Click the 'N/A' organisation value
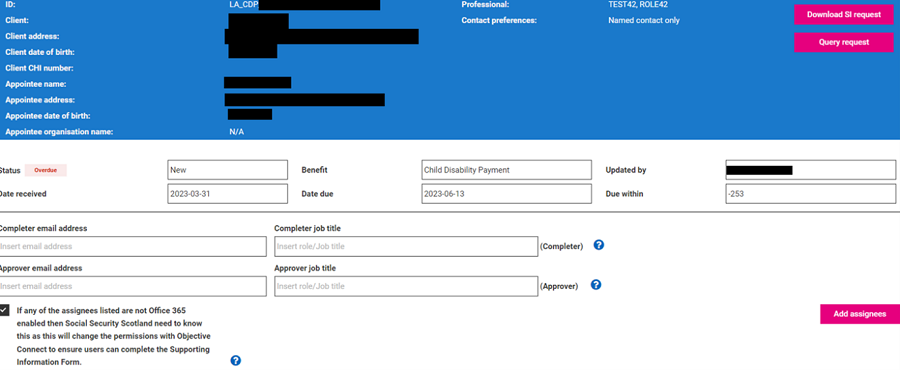900x370 pixels. [x=236, y=132]
